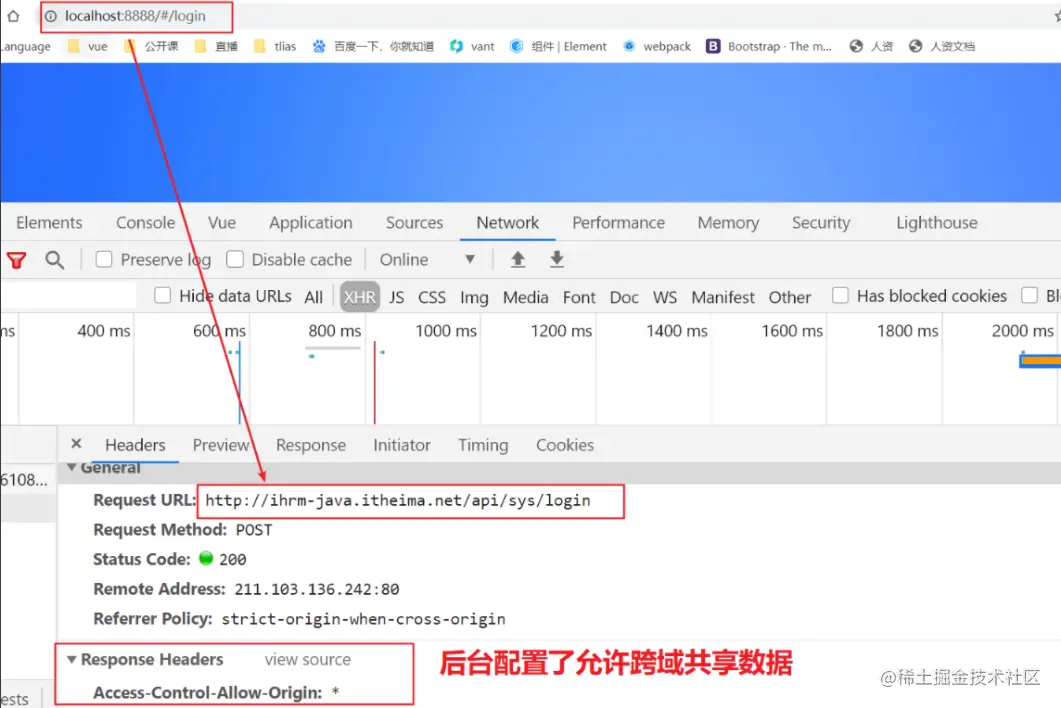Image resolution: width=1061 pixels, height=708 pixels.
Task: Switch to the Performance tab
Action: pyautogui.click(x=618, y=223)
